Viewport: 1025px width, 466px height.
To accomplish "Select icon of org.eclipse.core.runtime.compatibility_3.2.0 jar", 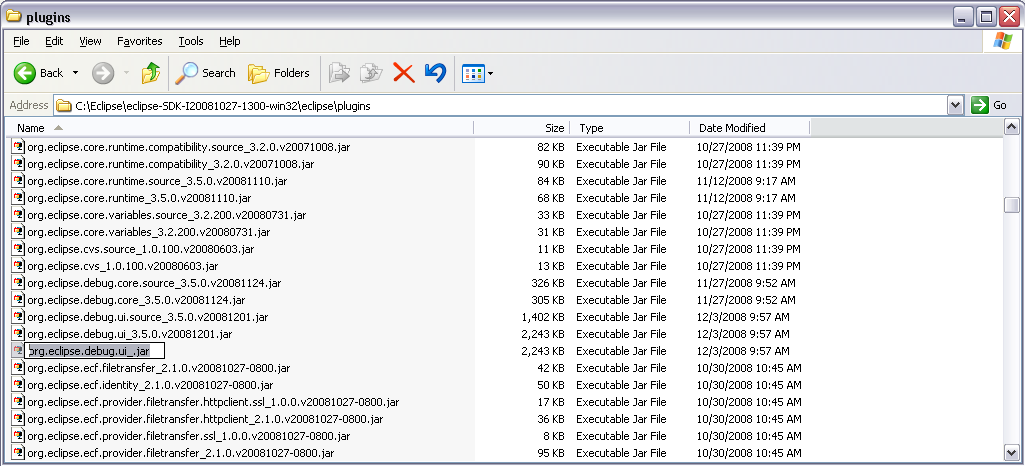I will 18,164.
